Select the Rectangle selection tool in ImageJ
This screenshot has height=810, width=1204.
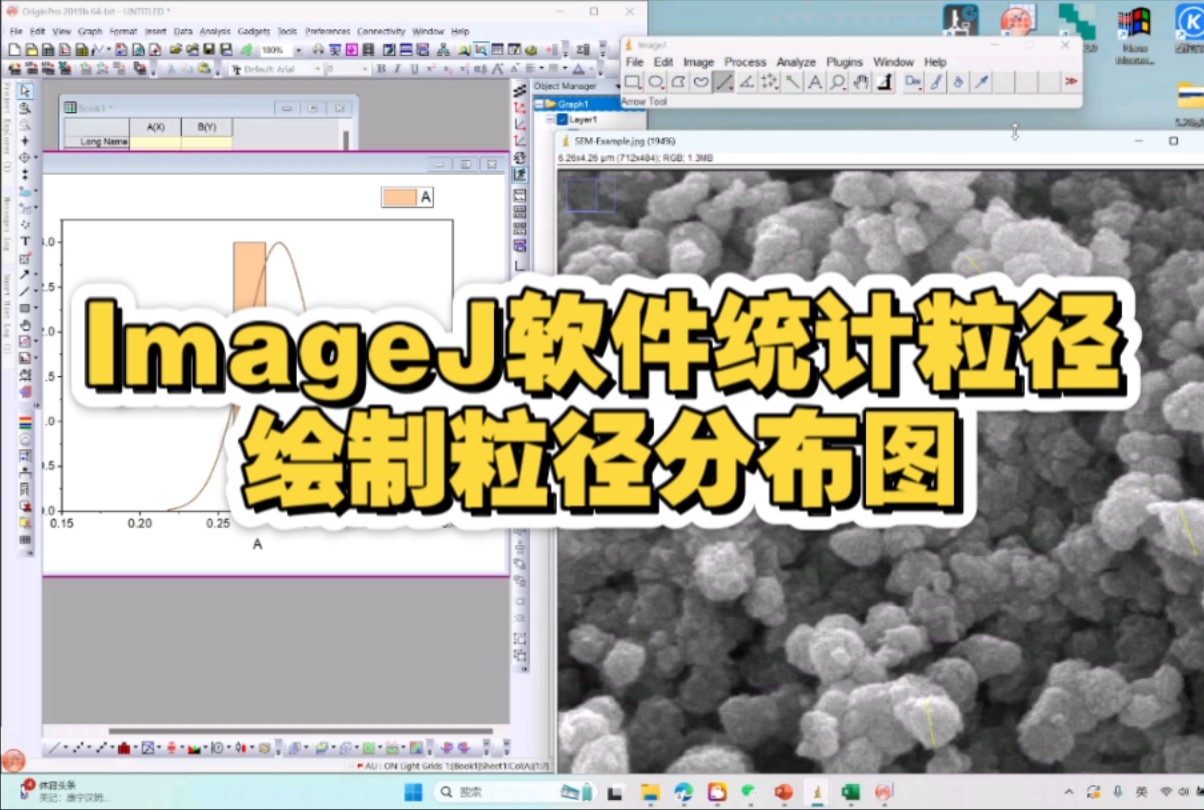point(633,83)
